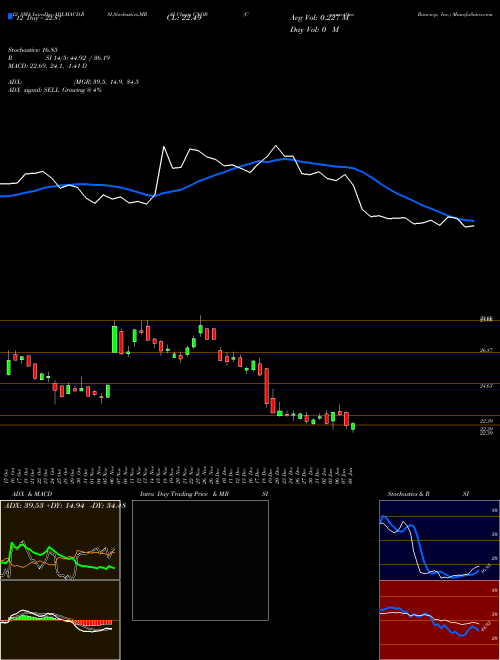
Task: Click the '(MGR) 39.5, 14.9, 34.3' ADX values
Action: pos(106,82)
